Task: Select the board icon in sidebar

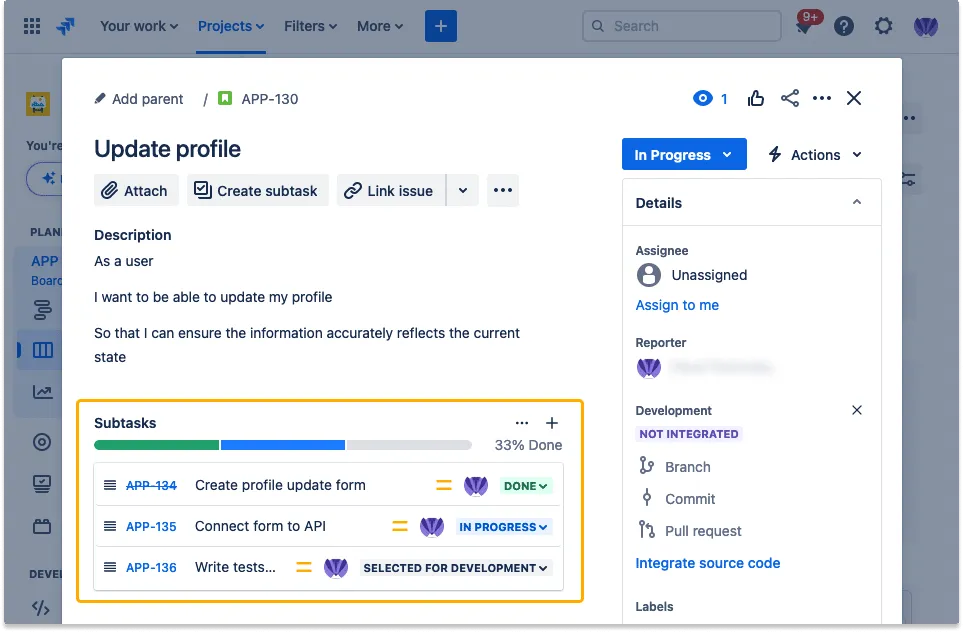Action: 42,350
